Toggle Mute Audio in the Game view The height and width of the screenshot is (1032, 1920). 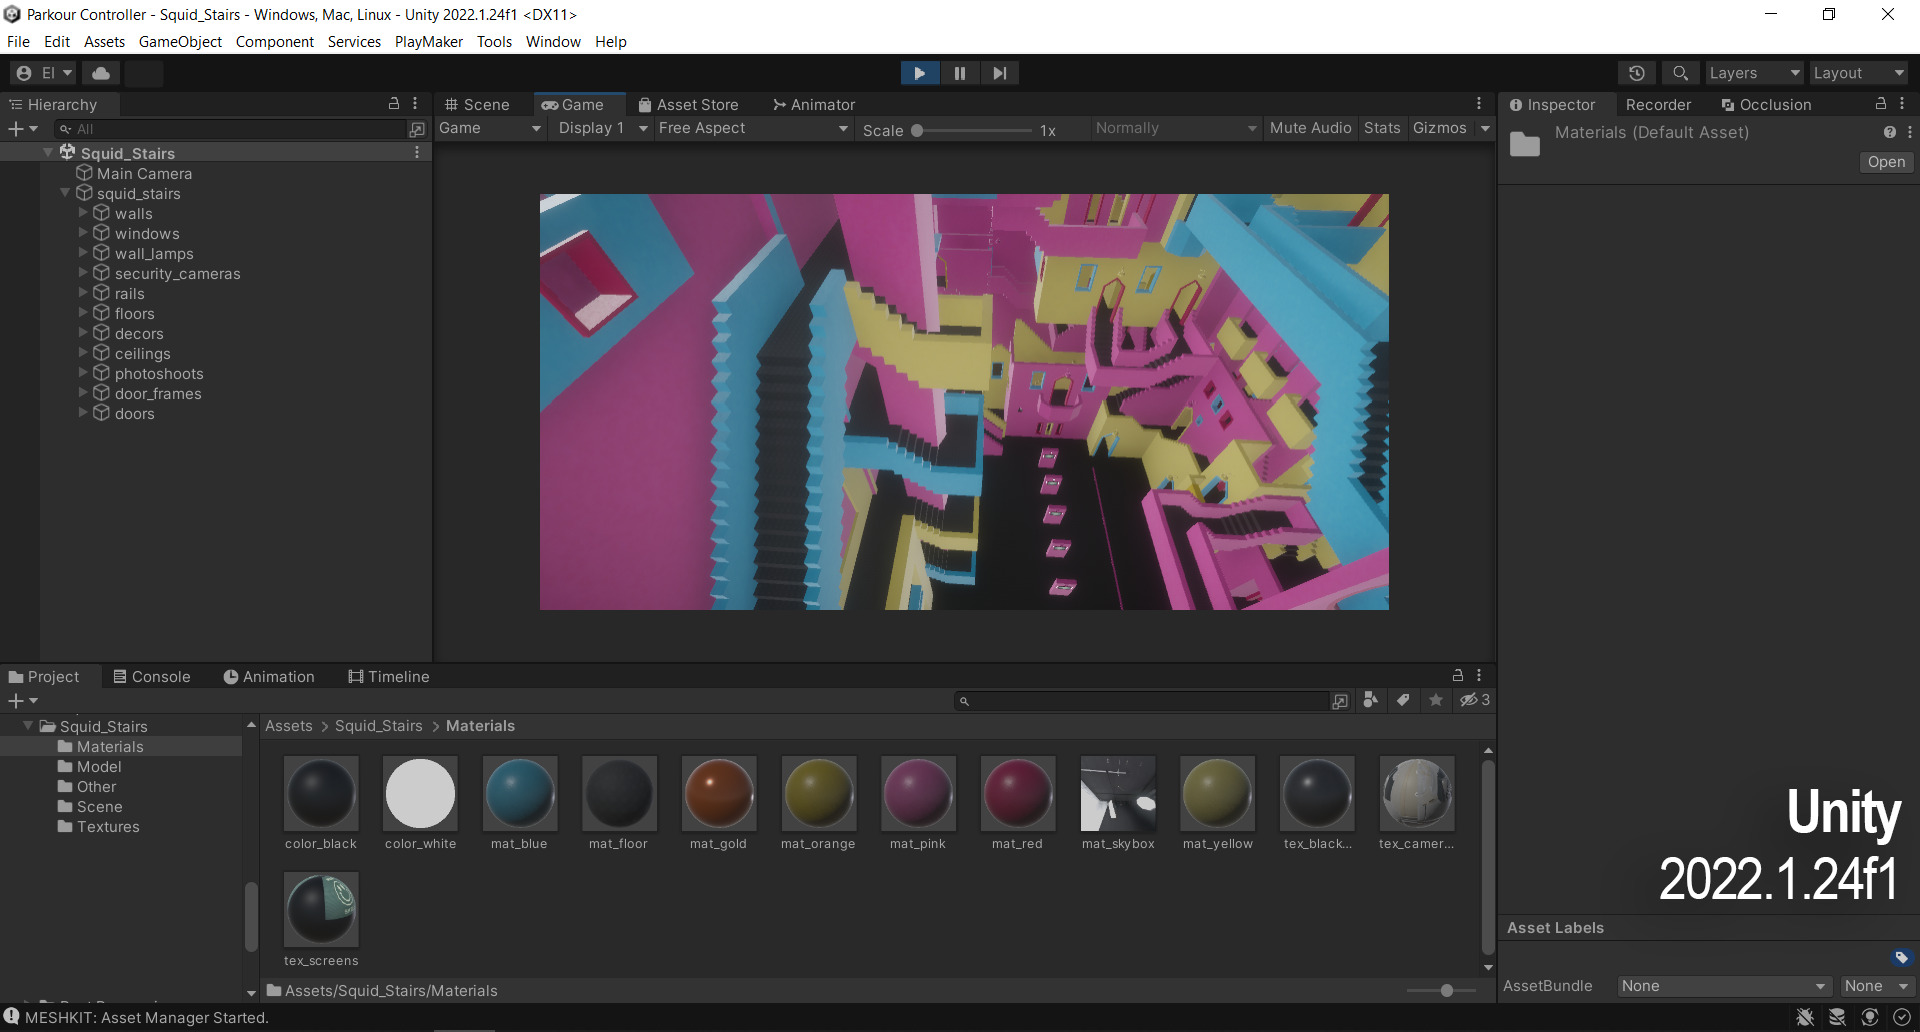1310,128
